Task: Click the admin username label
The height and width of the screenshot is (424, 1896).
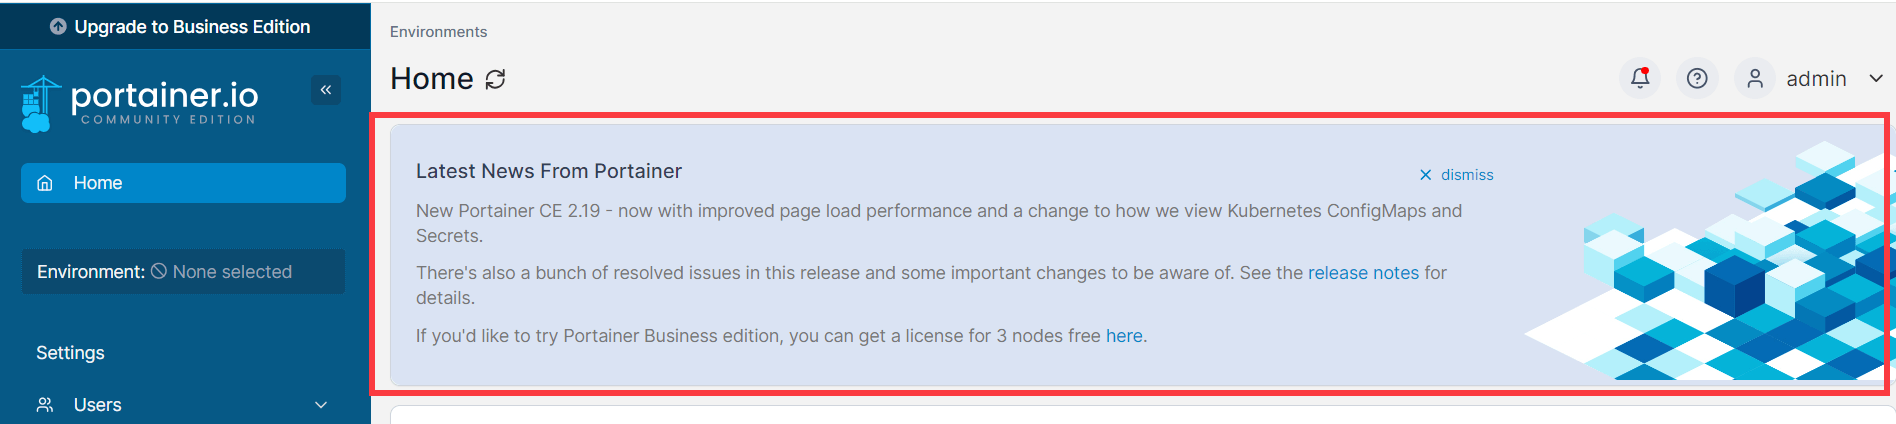Action: pyautogui.click(x=1816, y=78)
